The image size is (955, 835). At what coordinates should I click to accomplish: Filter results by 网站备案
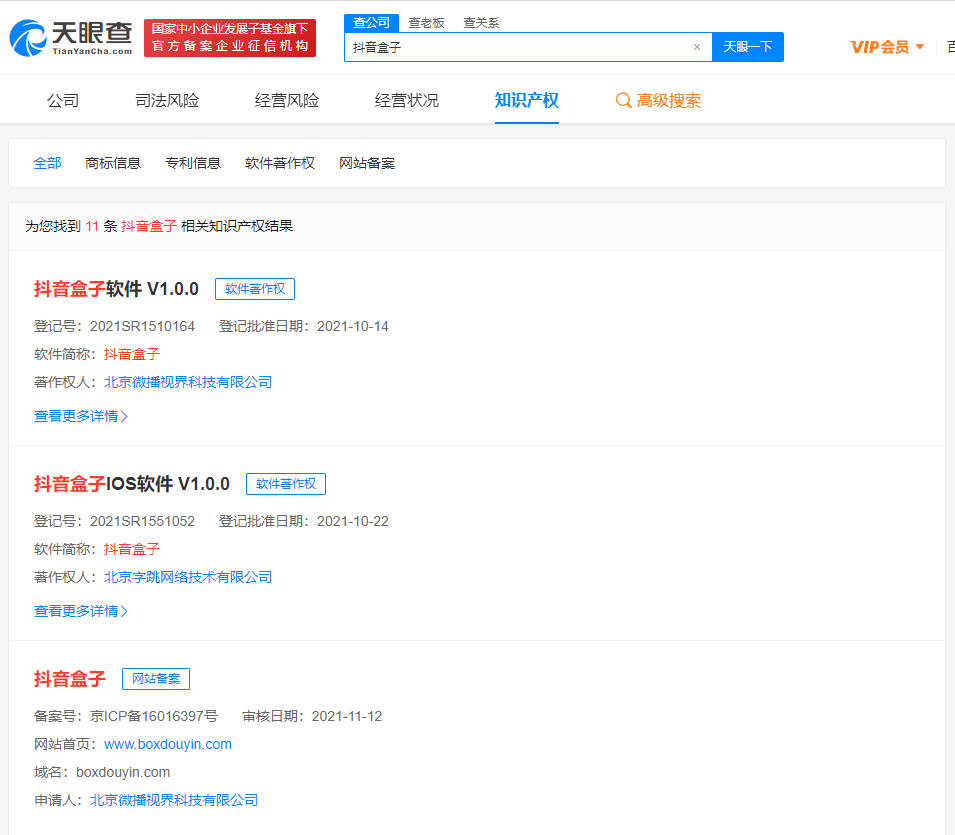point(367,163)
